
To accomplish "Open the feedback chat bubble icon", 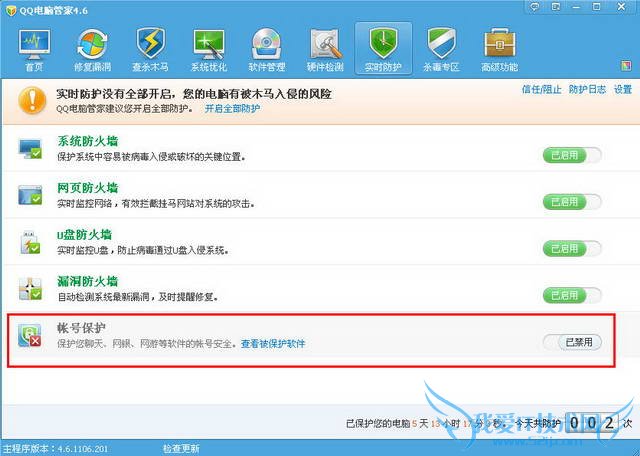I will [x=534, y=7].
